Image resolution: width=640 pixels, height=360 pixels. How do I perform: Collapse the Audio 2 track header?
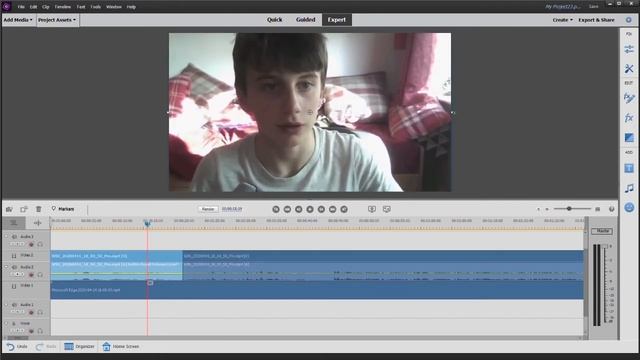tap(6, 267)
